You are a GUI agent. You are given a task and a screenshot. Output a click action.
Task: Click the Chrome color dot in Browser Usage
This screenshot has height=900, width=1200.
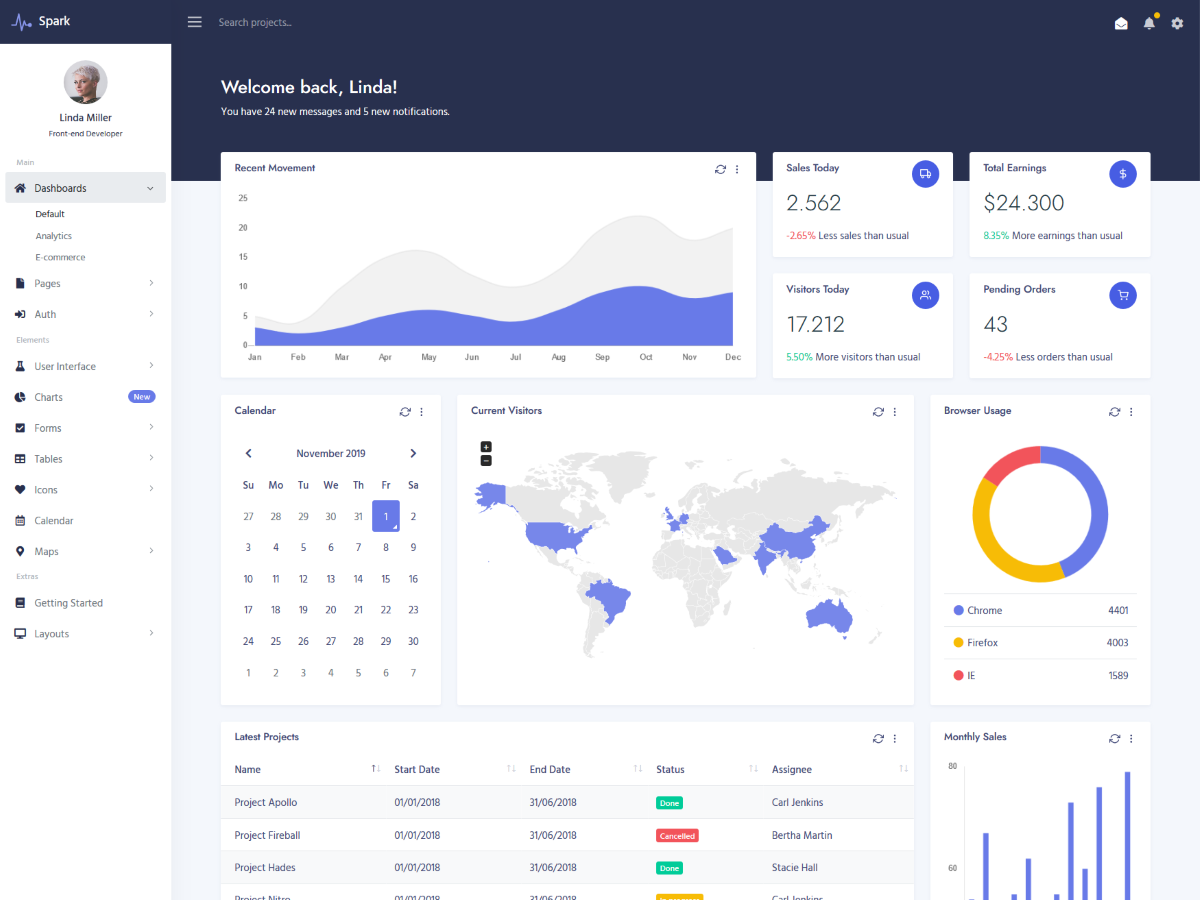pos(957,610)
